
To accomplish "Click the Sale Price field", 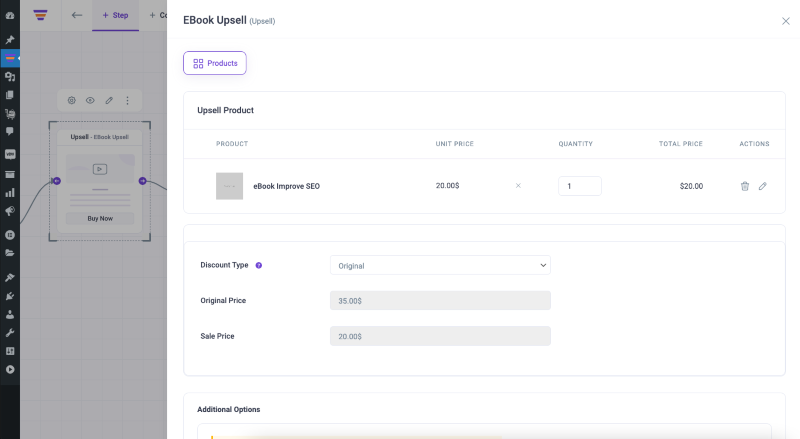I will (440, 336).
